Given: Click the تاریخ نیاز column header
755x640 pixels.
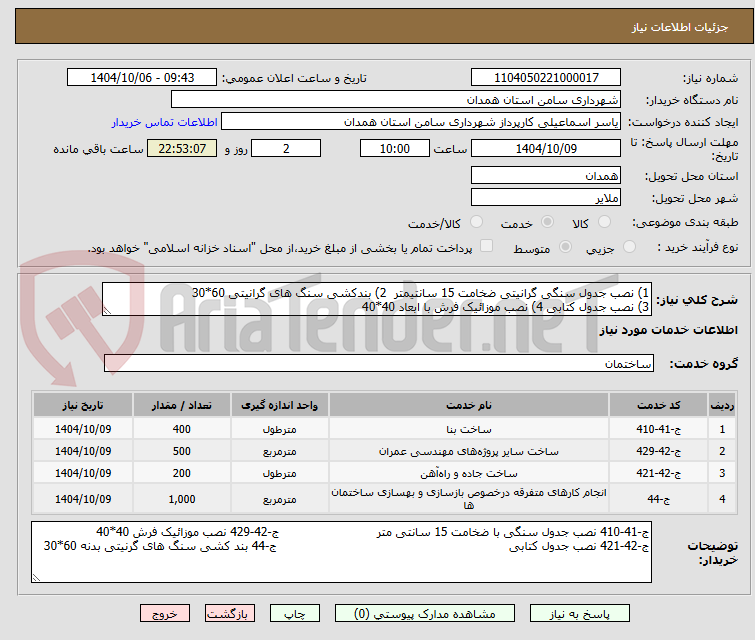Looking at the screenshot, I should [83, 405].
